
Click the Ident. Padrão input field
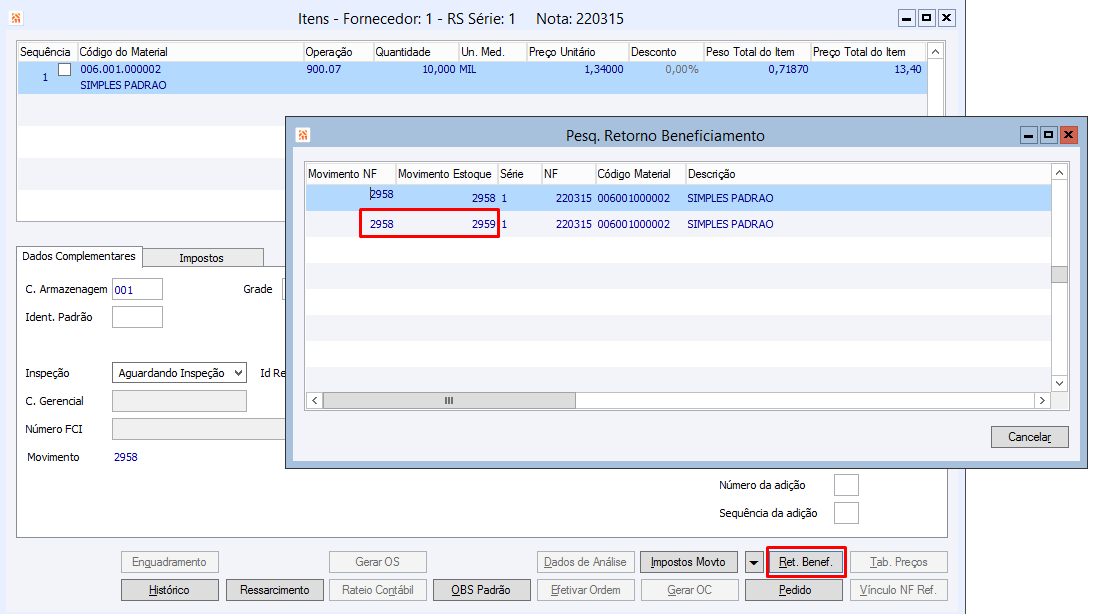[138, 317]
